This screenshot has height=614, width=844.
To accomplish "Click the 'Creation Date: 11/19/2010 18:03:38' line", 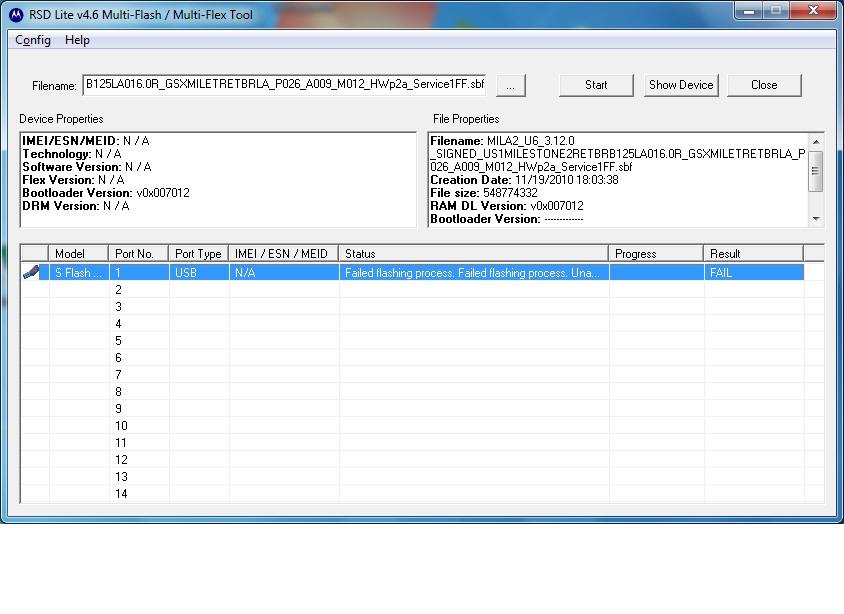I will pos(524,180).
